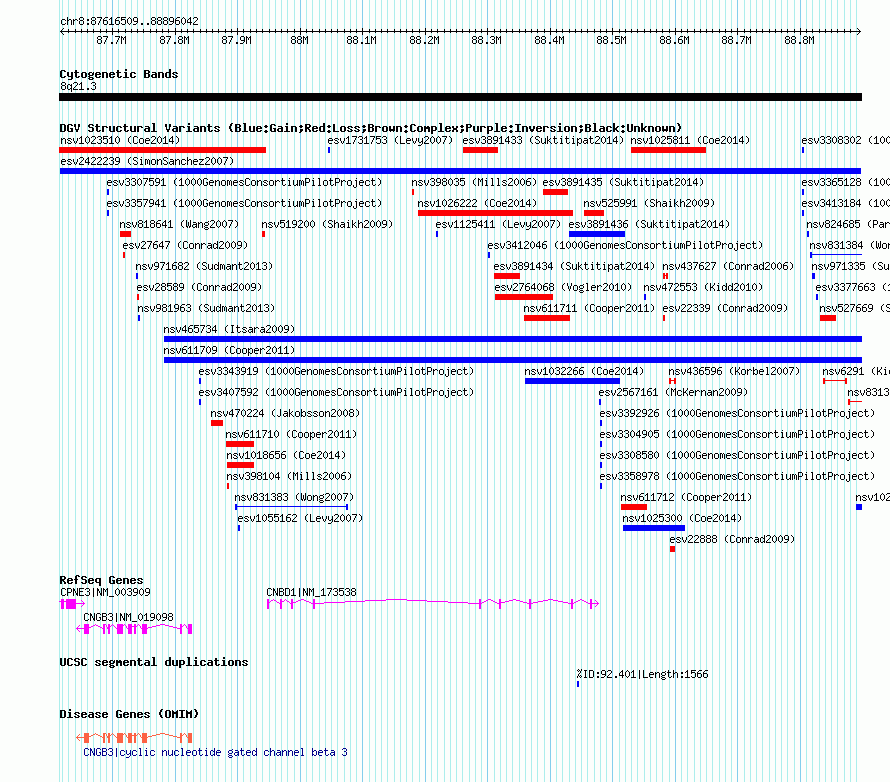890x782 pixels.
Task: Select esv3308302 variant label
Action: (x=845, y=140)
